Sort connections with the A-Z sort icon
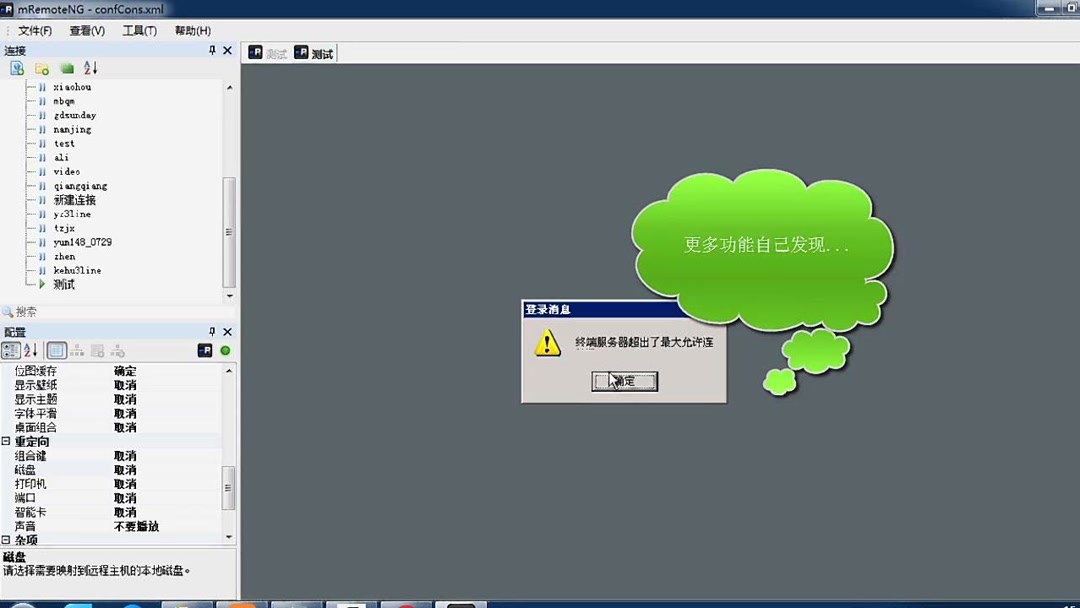The image size is (1080, 608). [90, 67]
